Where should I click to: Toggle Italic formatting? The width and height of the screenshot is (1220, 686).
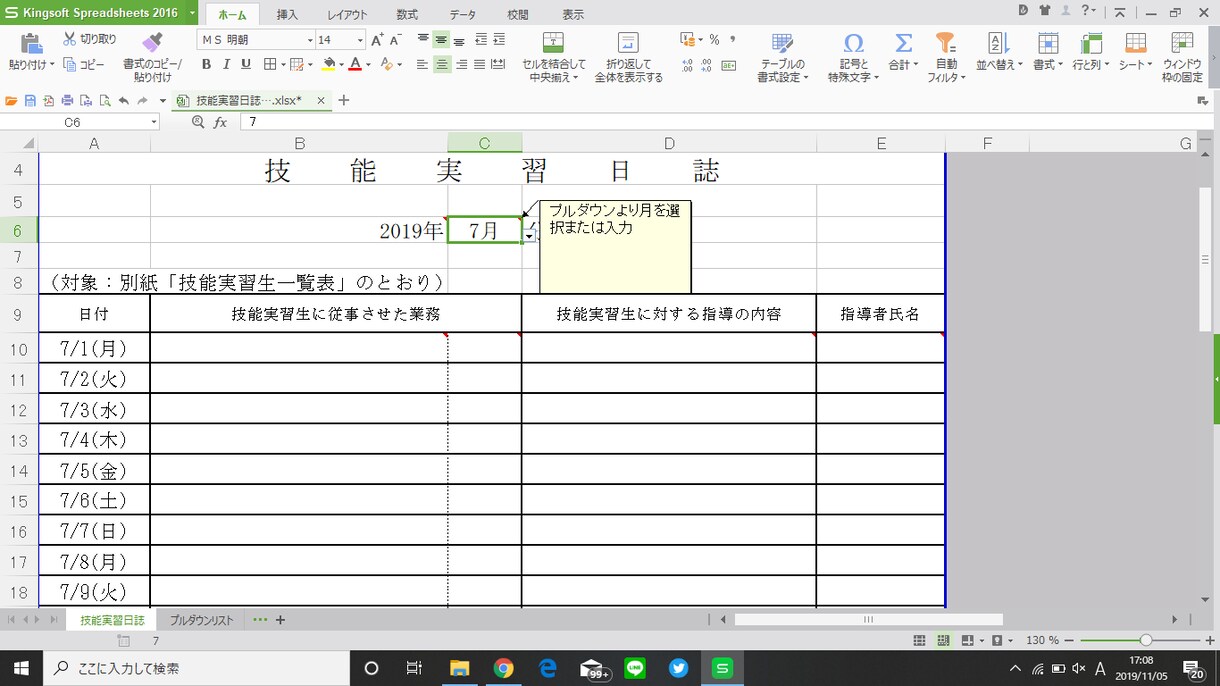click(227, 65)
